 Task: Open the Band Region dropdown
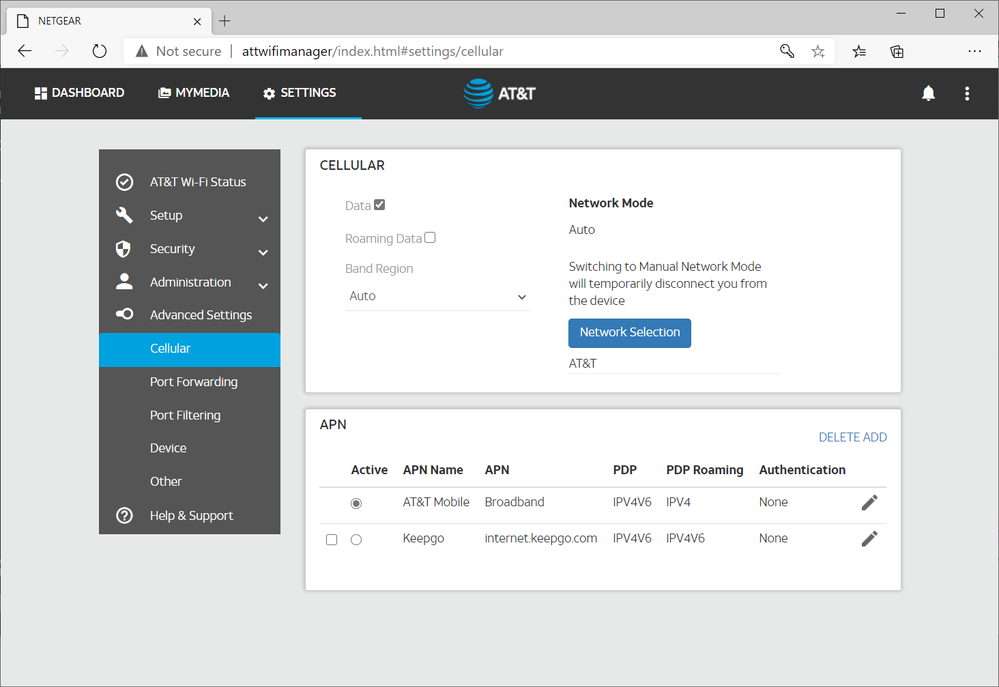[x=436, y=297]
